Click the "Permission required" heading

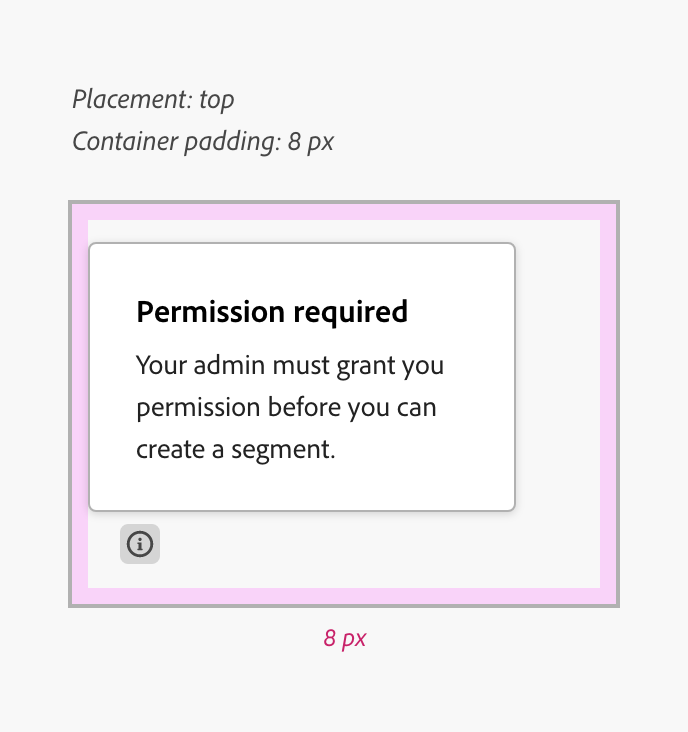point(272,312)
